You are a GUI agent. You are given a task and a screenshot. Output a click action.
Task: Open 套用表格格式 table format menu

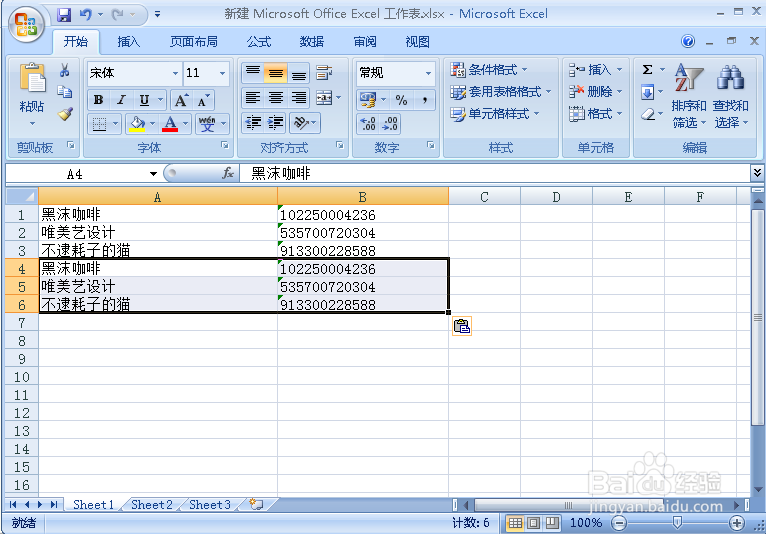501,92
